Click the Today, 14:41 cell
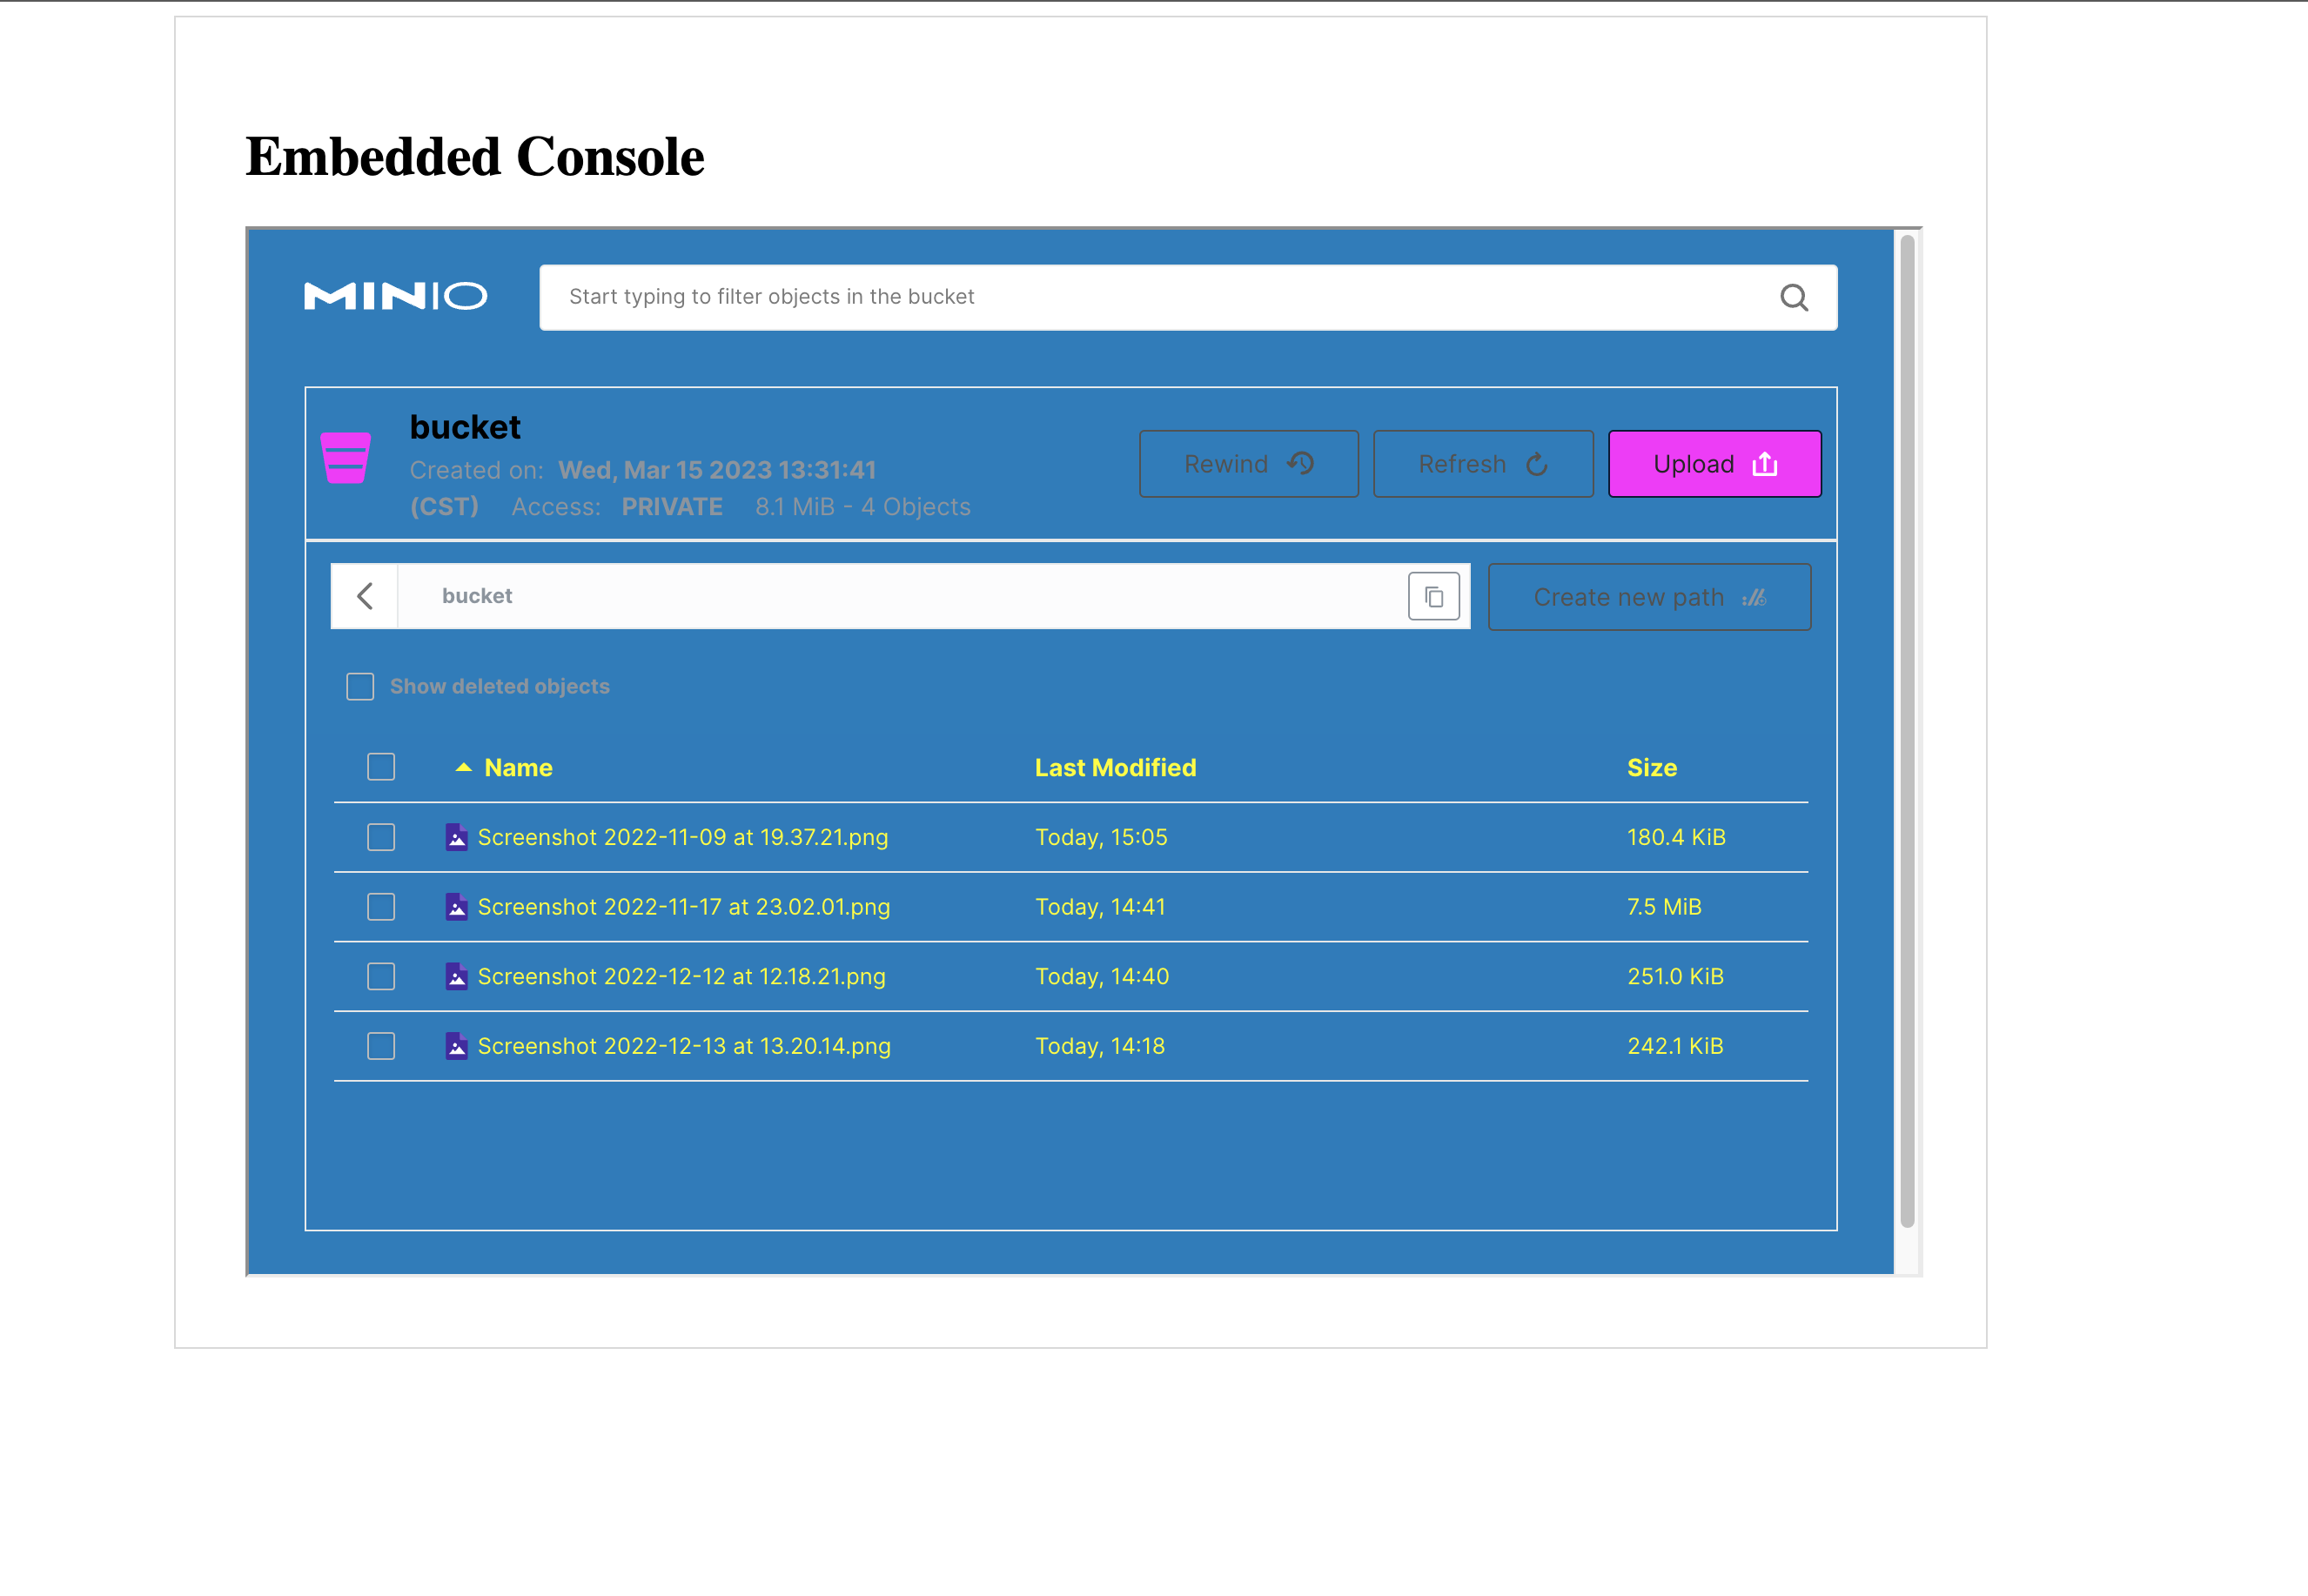2308x1596 pixels. pyautogui.click(x=1100, y=907)
